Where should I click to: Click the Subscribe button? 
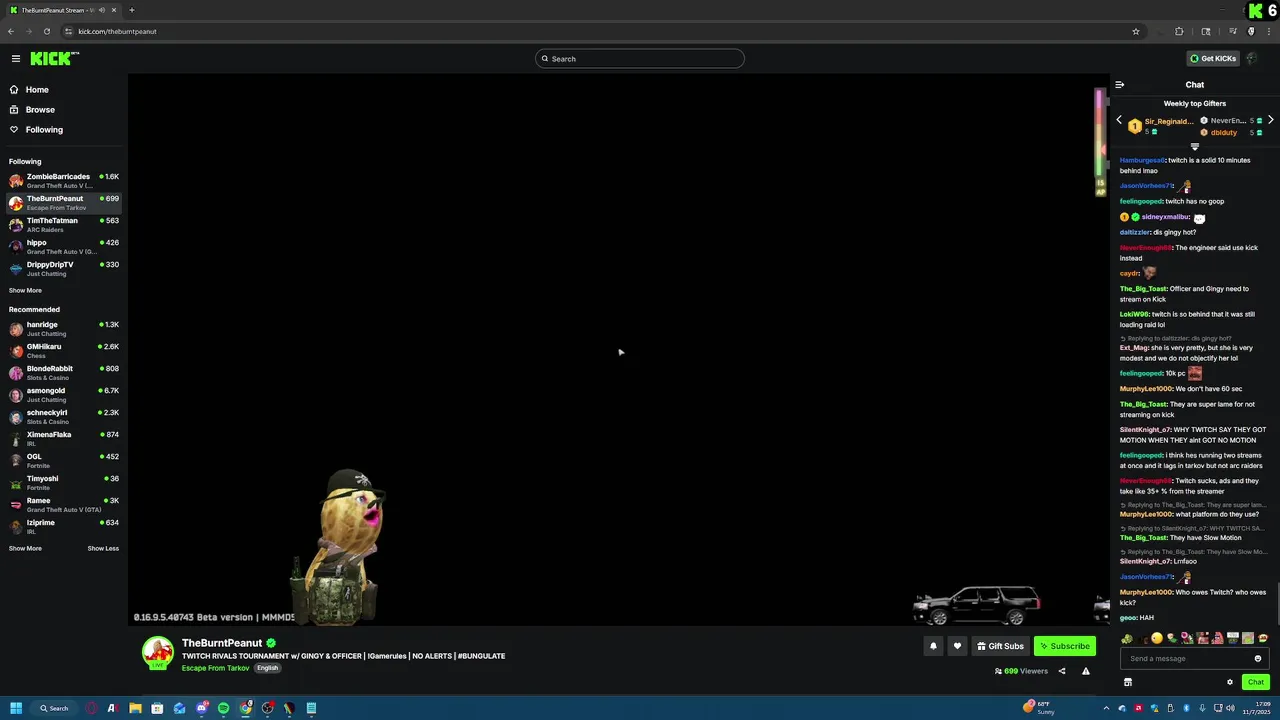pyautogui.click(x=1065, y=646)
